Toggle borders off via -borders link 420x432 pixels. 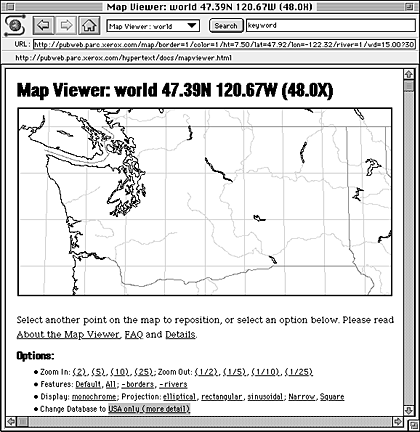[x=138, y=384]
